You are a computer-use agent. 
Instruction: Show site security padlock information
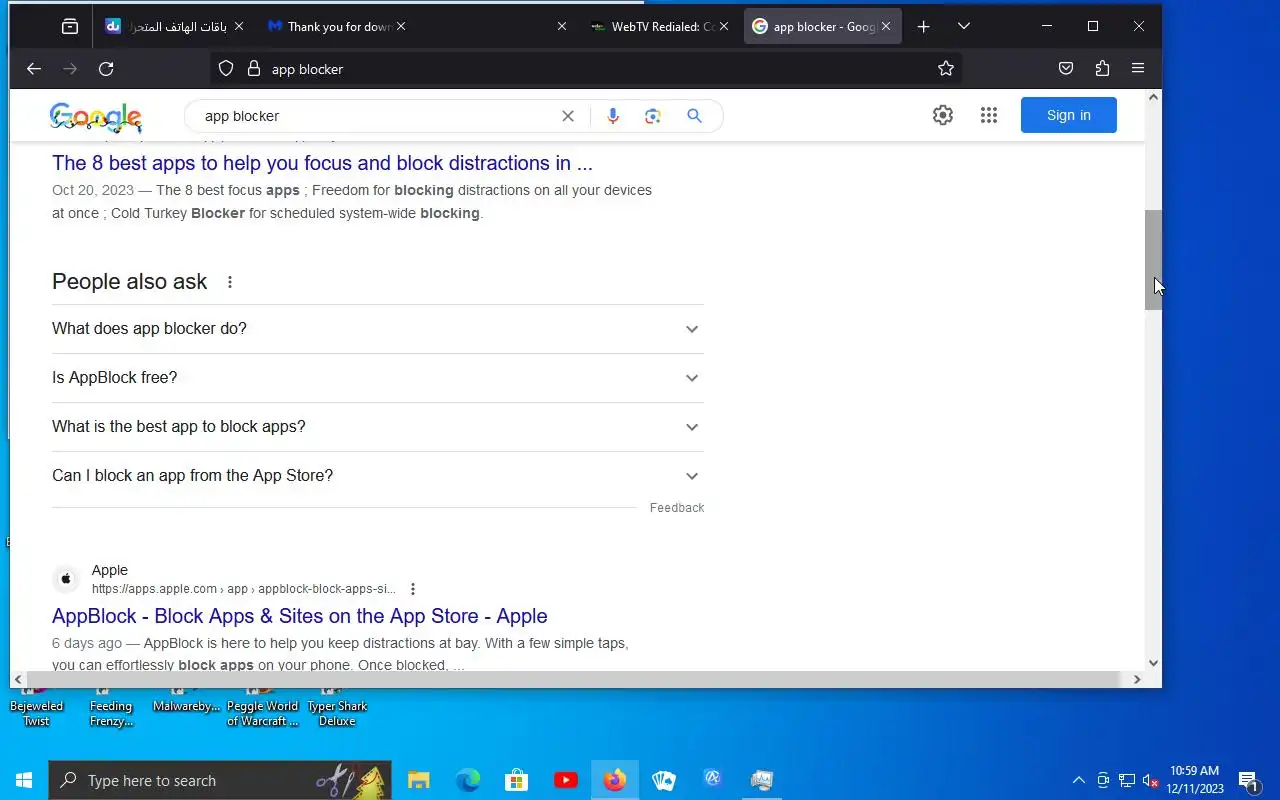click(x=253, y=69)
